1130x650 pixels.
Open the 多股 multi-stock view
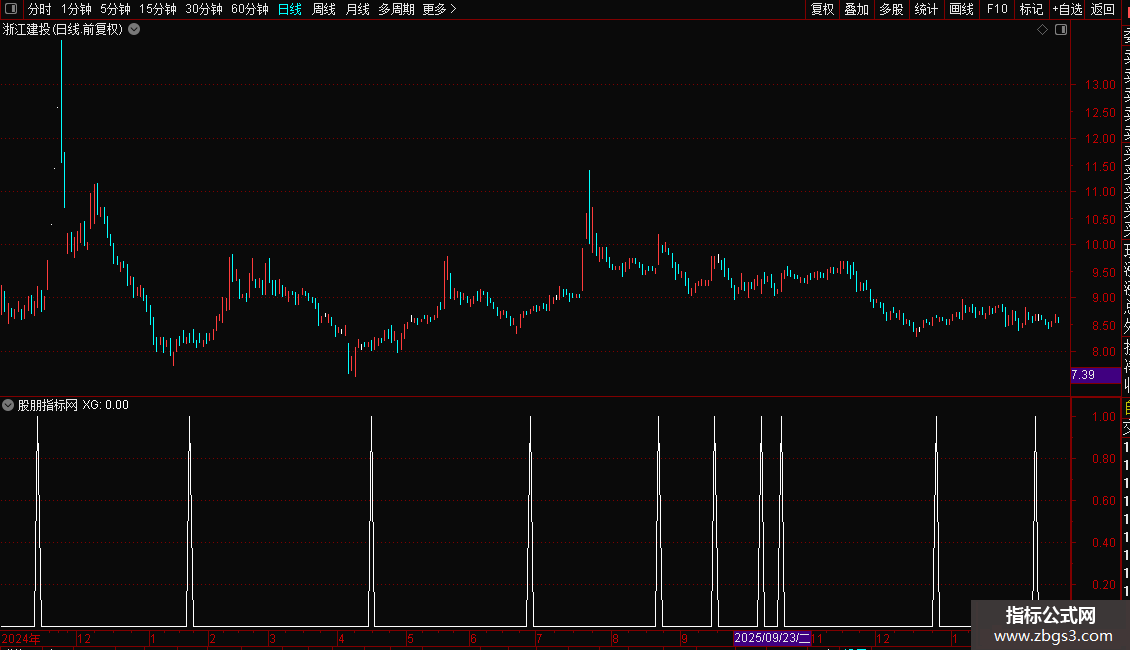[891, 9]
